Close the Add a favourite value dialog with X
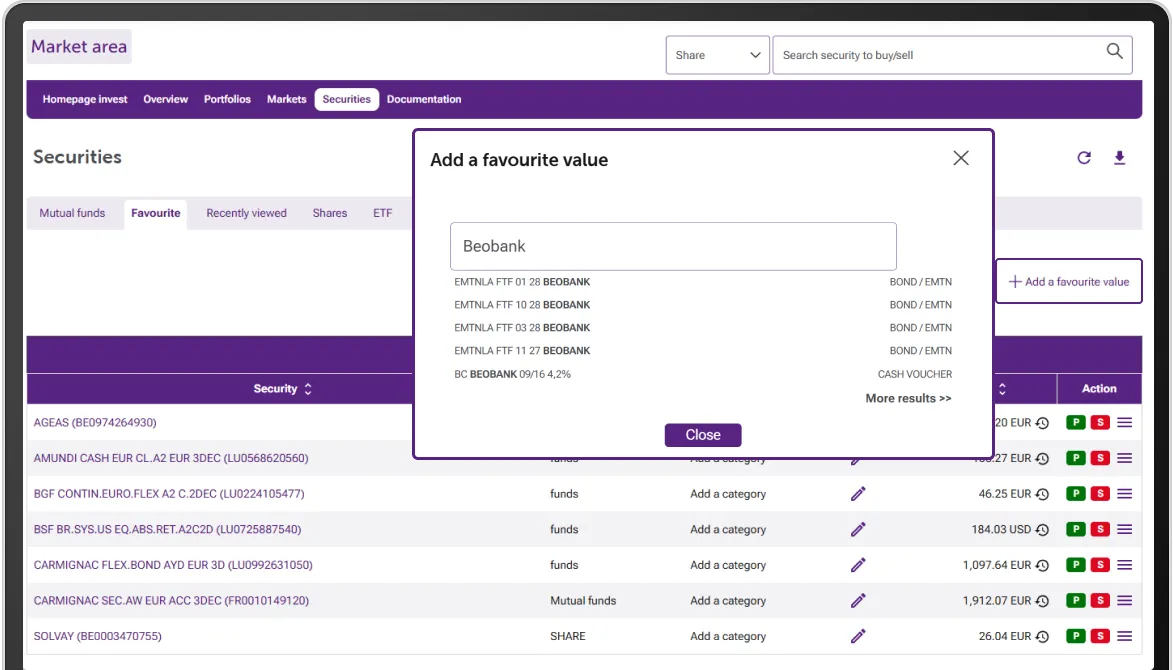This screenshot has height=670, width=1173. (x=961, y=158)
